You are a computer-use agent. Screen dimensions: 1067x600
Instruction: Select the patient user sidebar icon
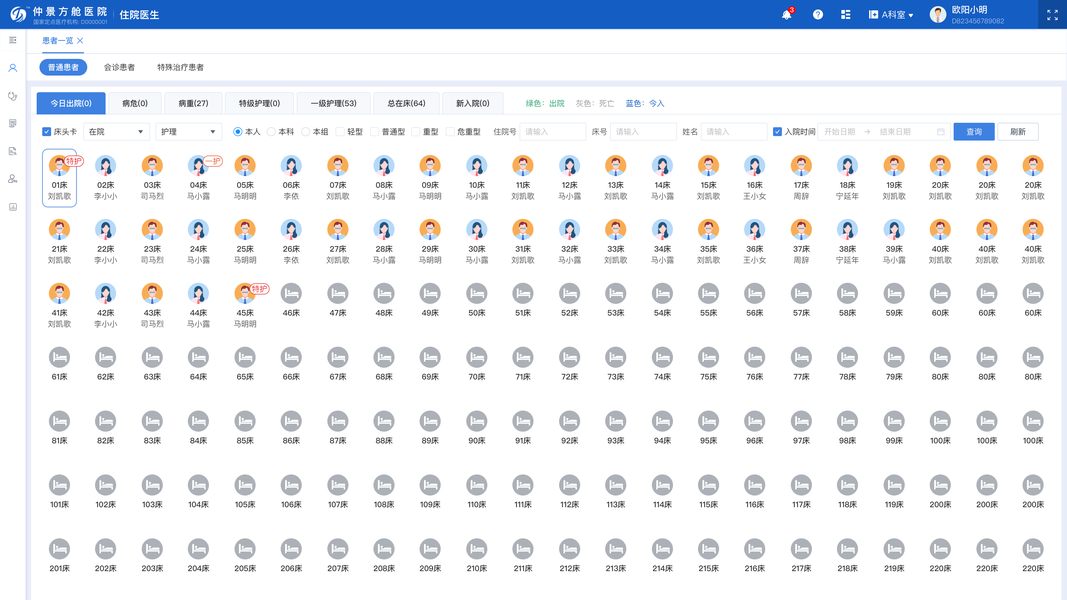(x=13, y=68)
